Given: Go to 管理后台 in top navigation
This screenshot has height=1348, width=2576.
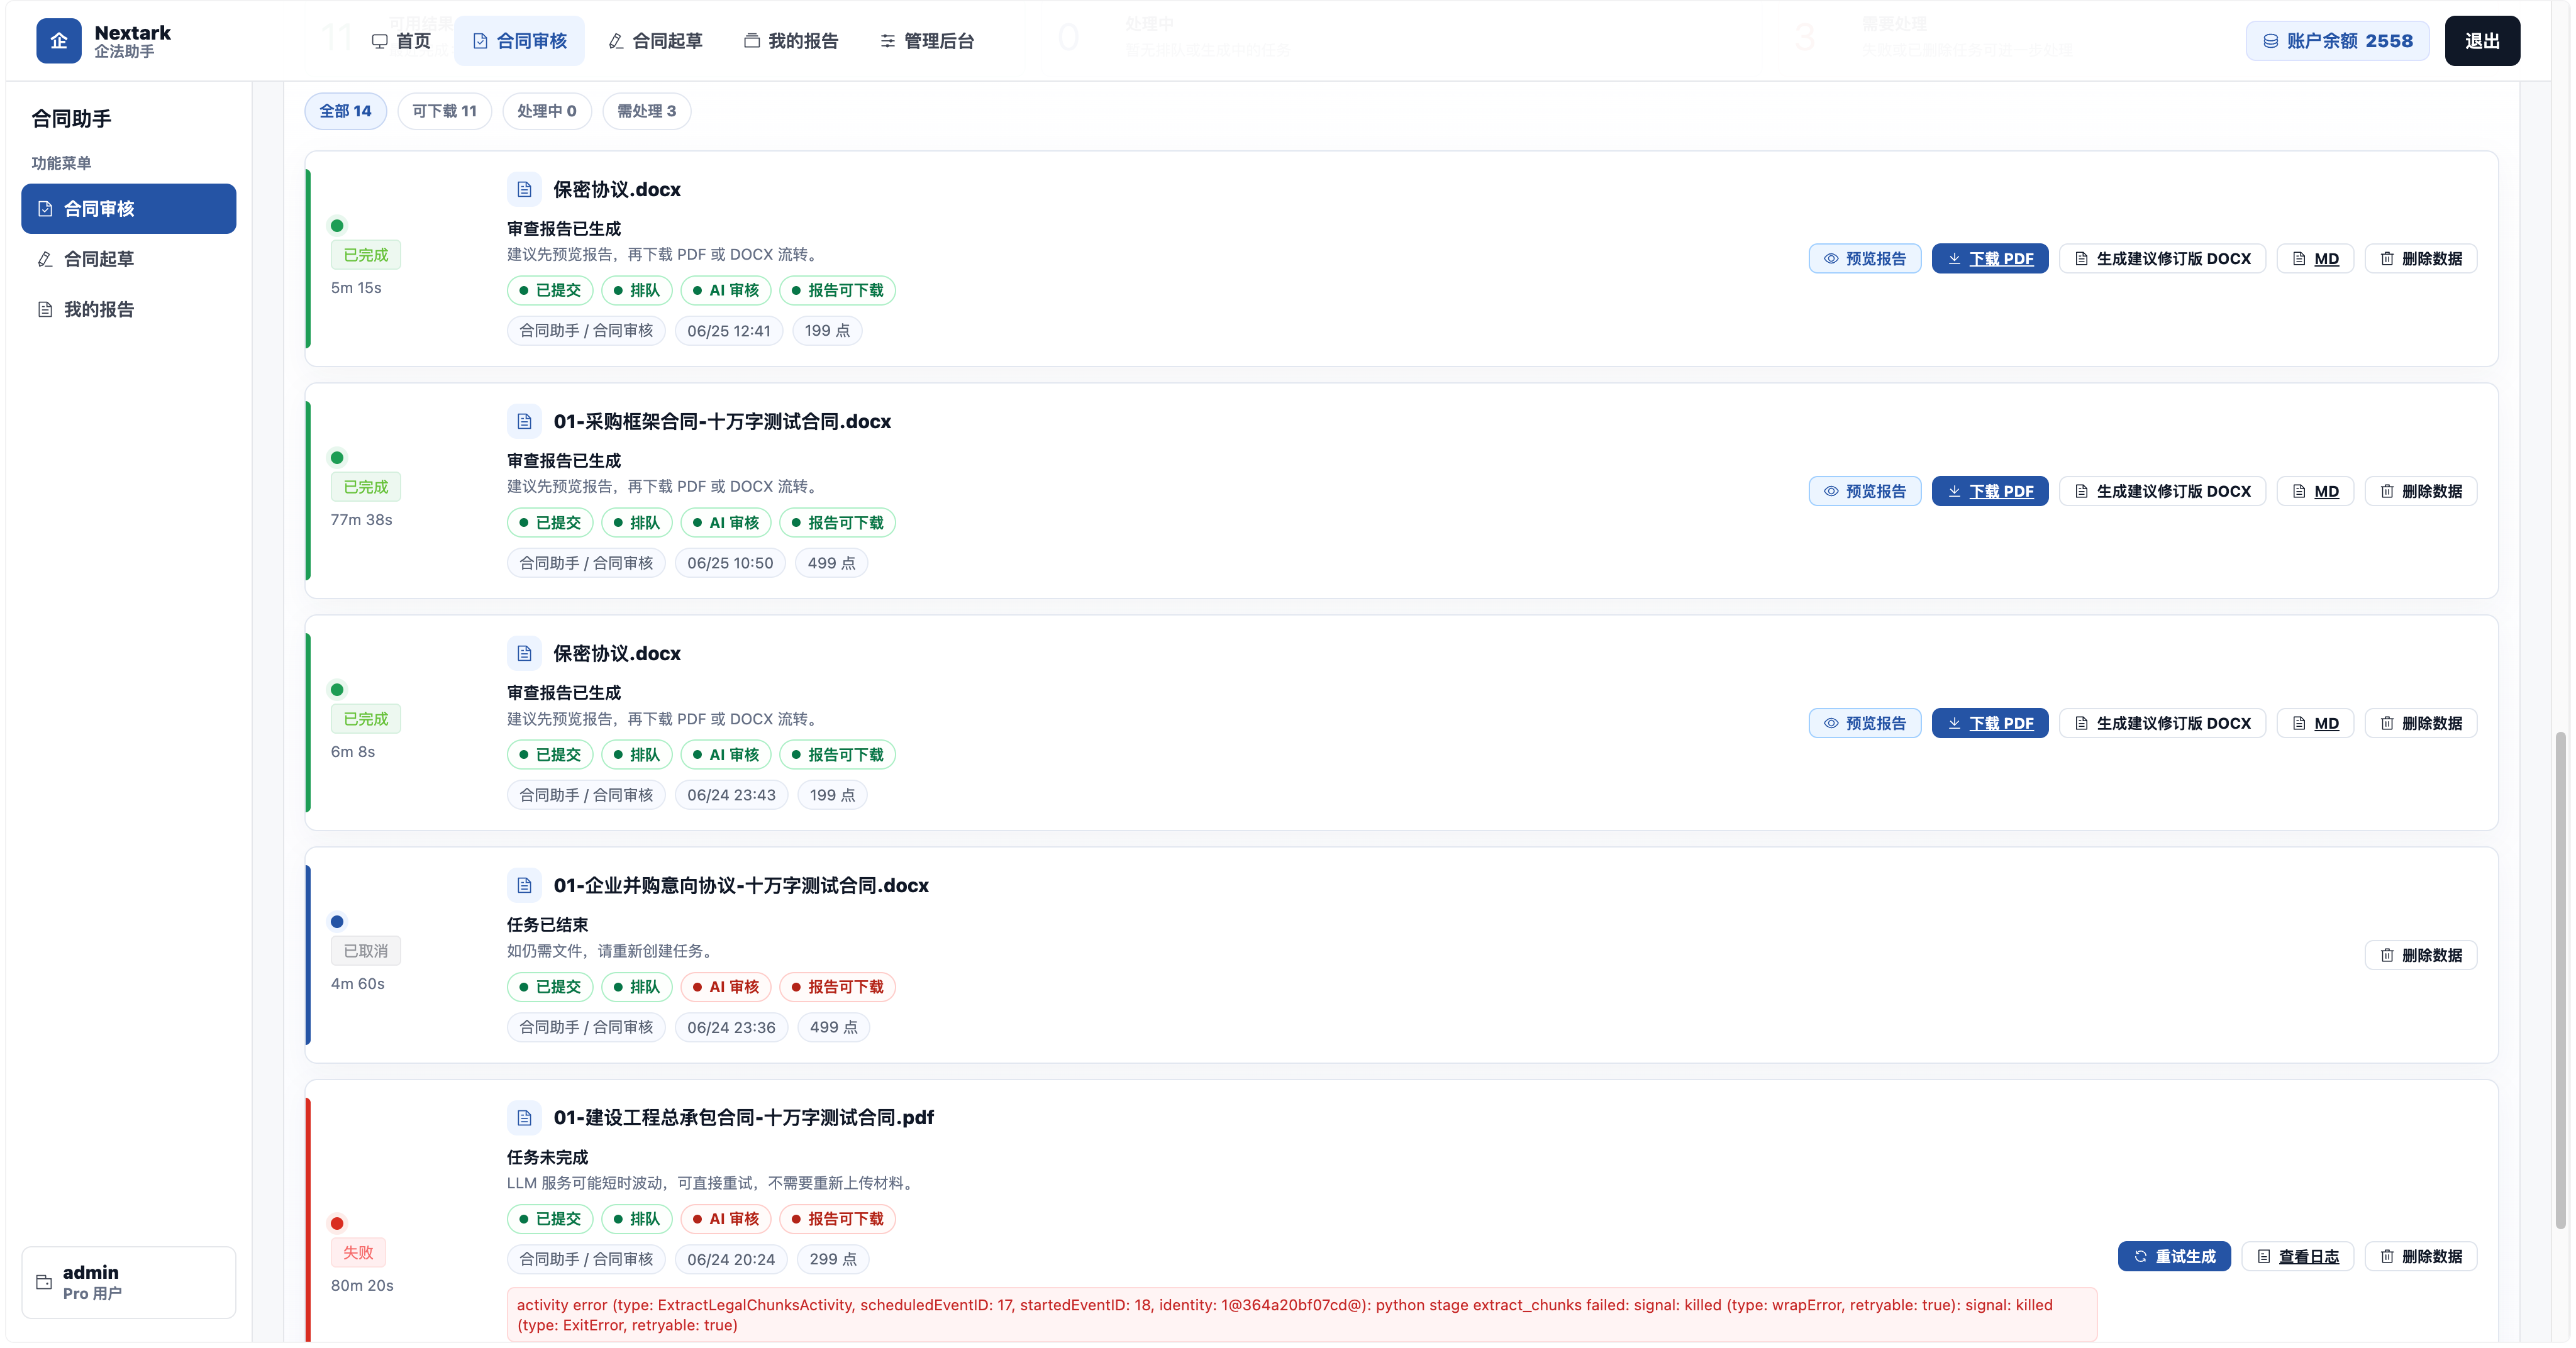Looking at the screenshot, I should (x=927, y=41).
